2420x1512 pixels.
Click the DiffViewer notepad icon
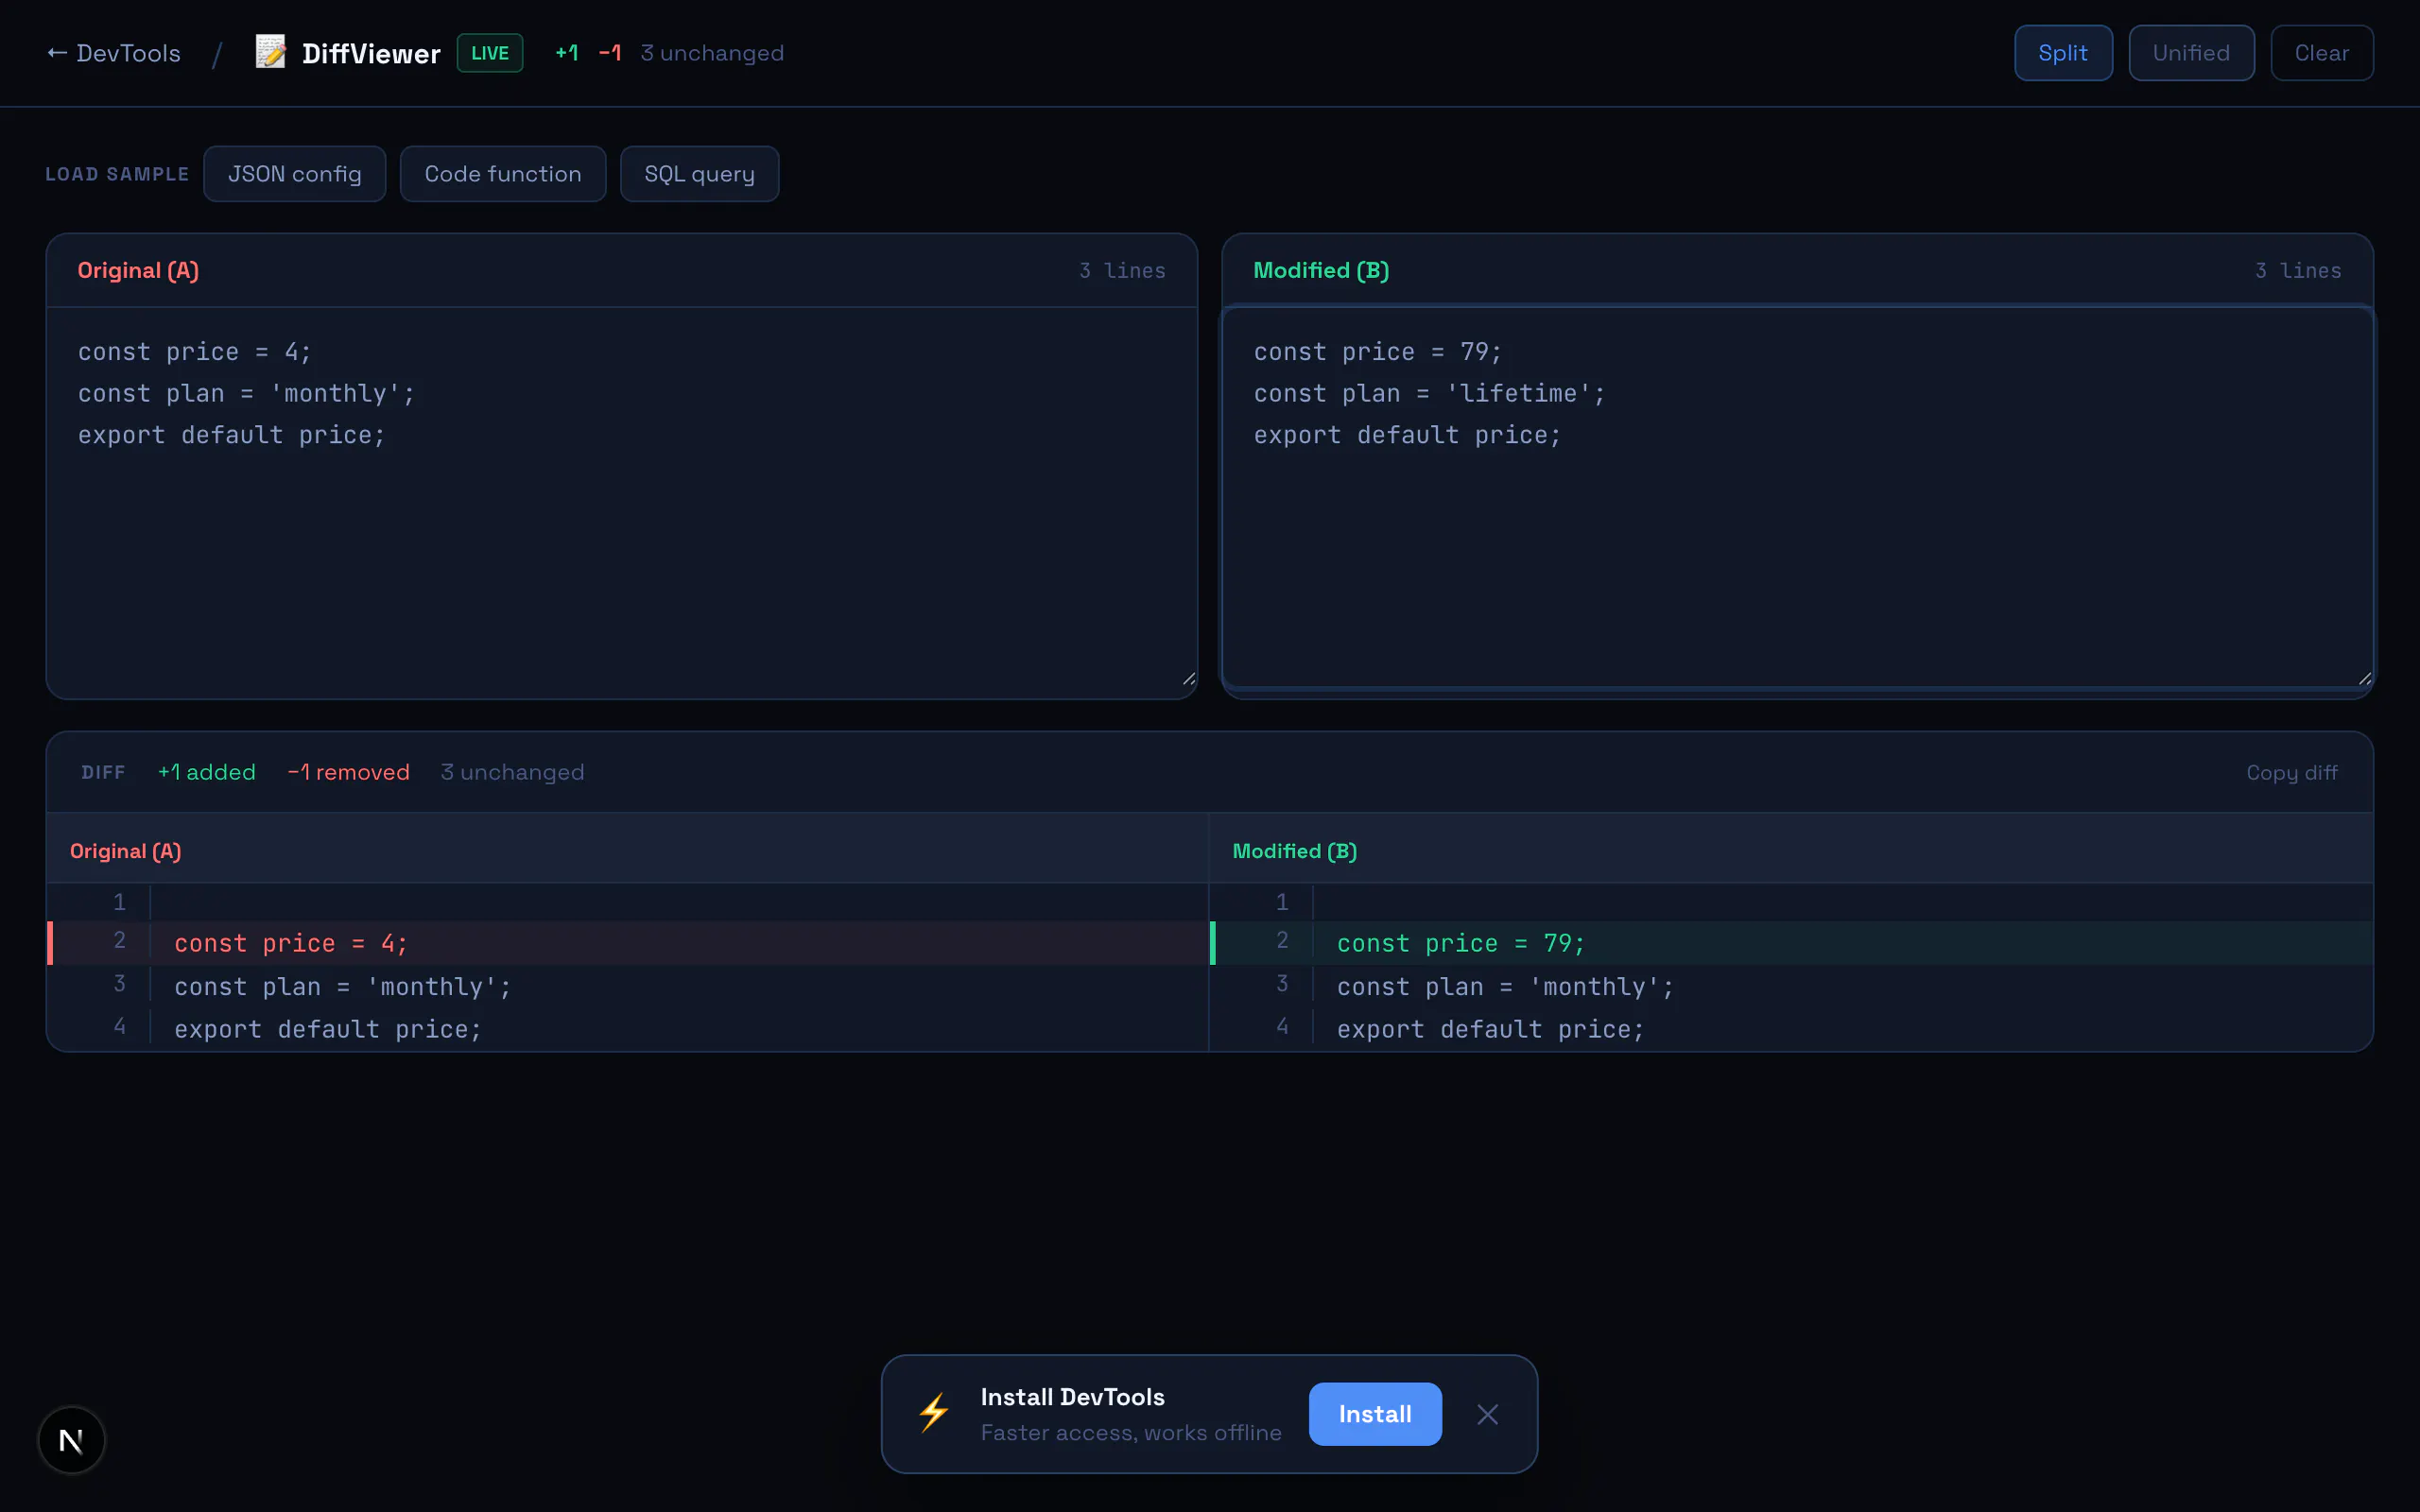[x=270, y=52]
